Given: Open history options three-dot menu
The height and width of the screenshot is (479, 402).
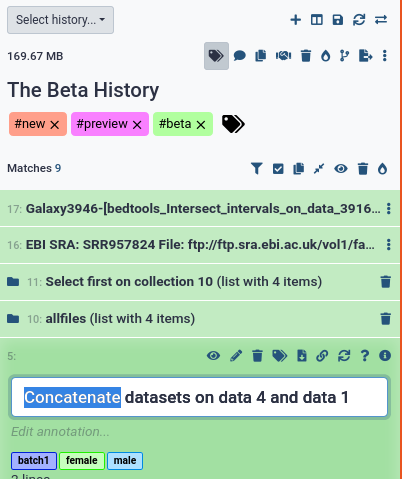Looking at the screenshot, I should click(385, 56).
